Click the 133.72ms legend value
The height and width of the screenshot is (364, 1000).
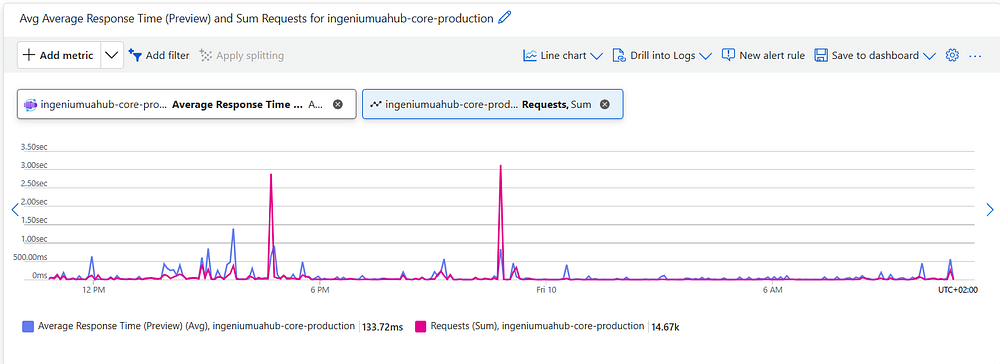tap(383, 327)
